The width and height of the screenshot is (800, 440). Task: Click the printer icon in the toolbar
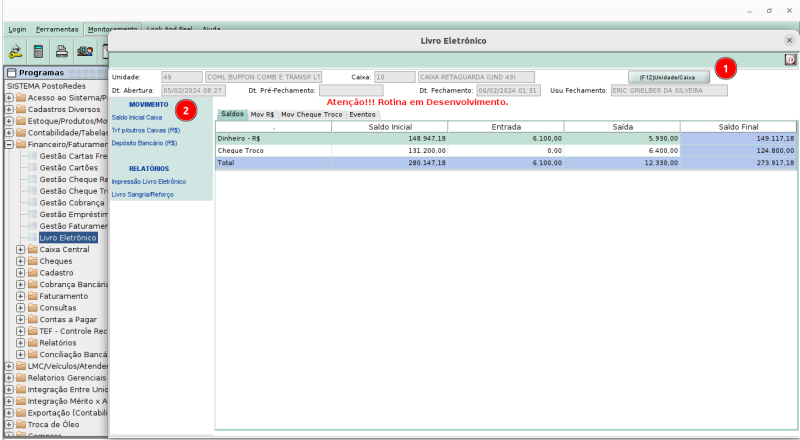click(x=62, y=50)
